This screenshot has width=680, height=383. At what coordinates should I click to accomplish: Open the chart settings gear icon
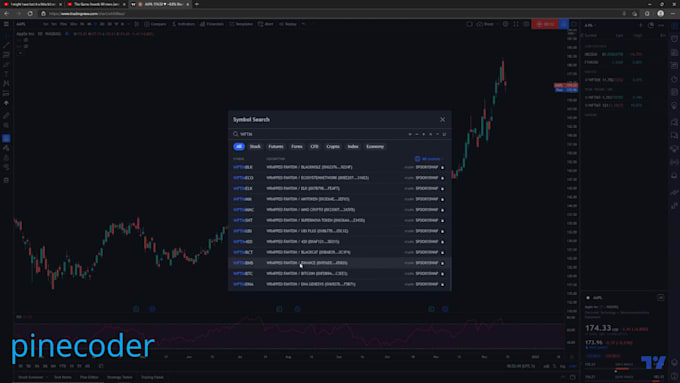click(506, 24)
